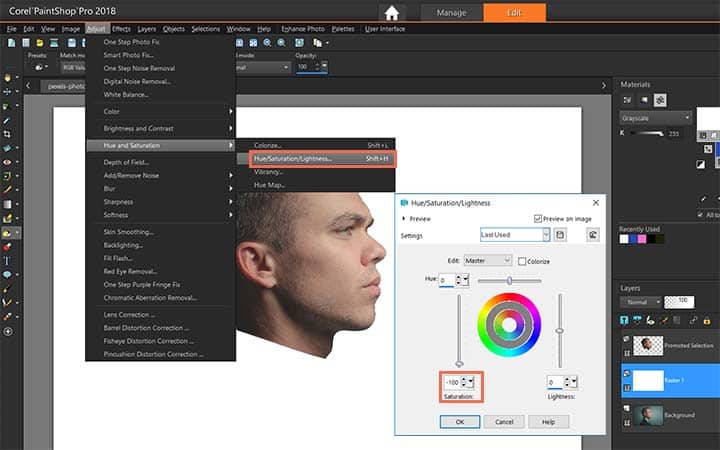This screenshot has width=720, height=450.
Task: Click the horizontal Hue slider handle
Action: tap(509, 281)
